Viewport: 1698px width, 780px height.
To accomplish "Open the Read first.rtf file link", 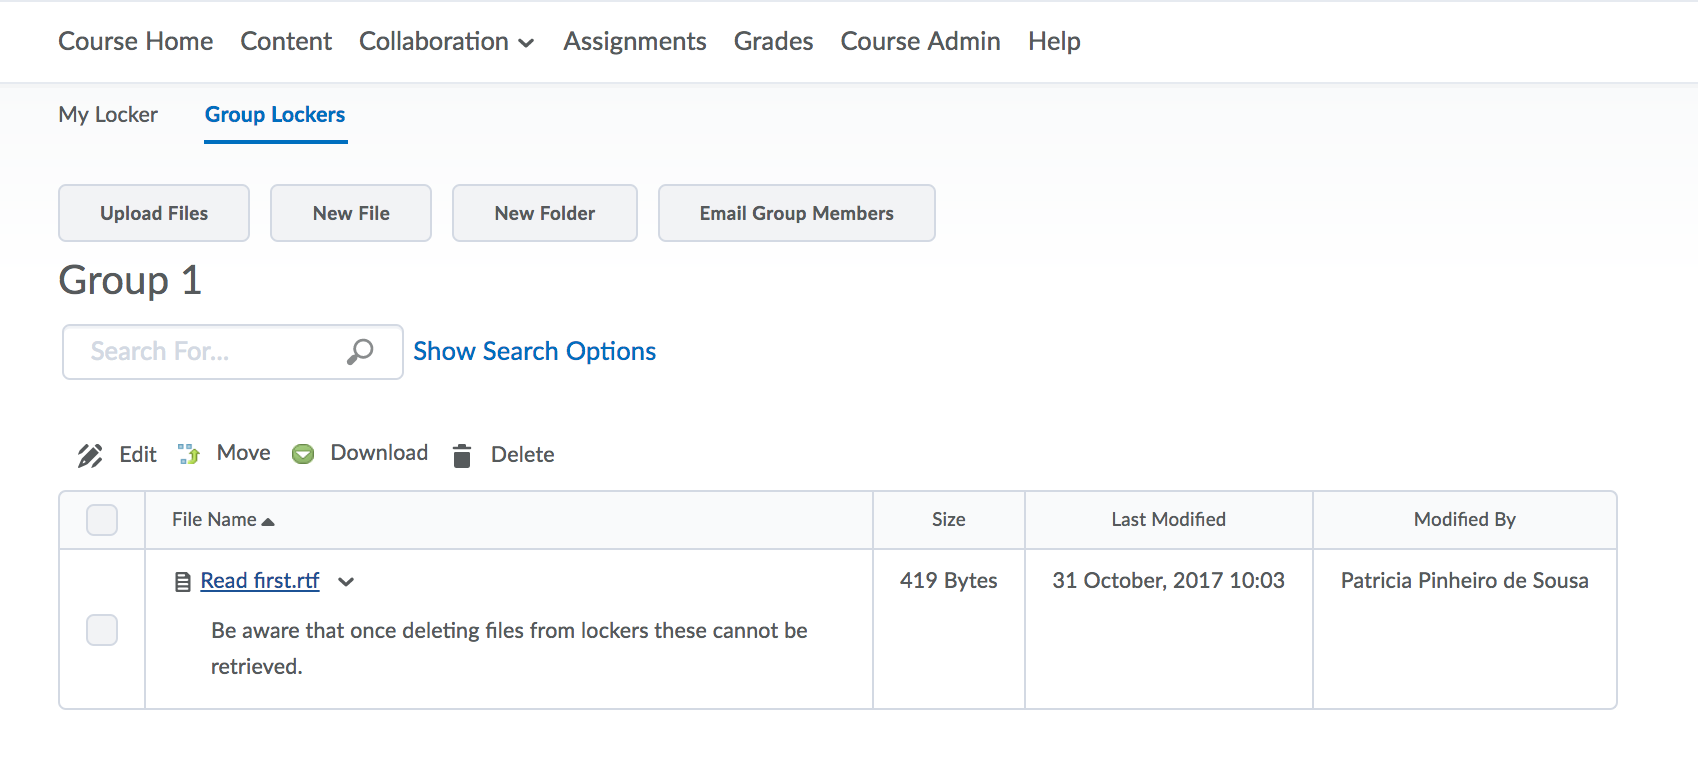I will [260, 581].
